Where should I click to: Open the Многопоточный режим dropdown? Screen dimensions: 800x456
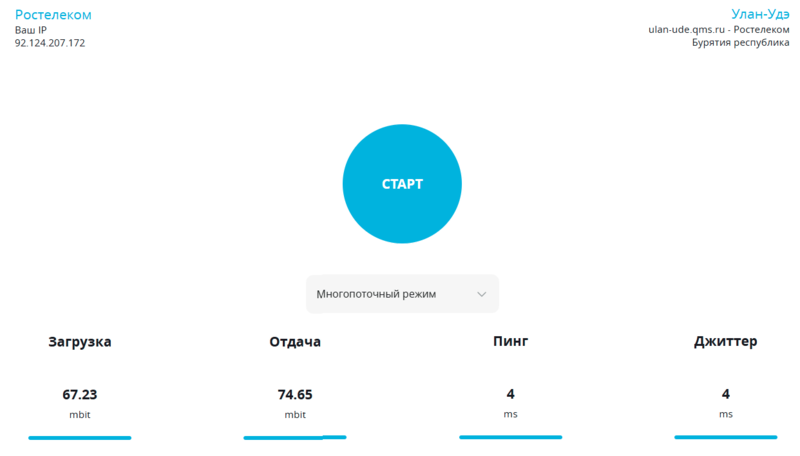[x=390, y=294]
